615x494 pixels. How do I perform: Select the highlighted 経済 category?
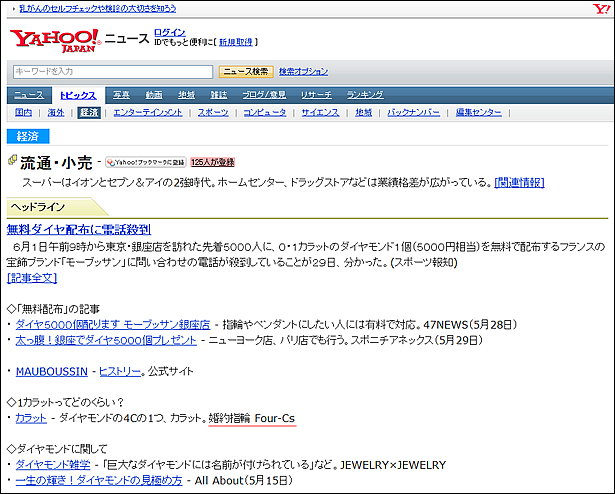(89, 113)
